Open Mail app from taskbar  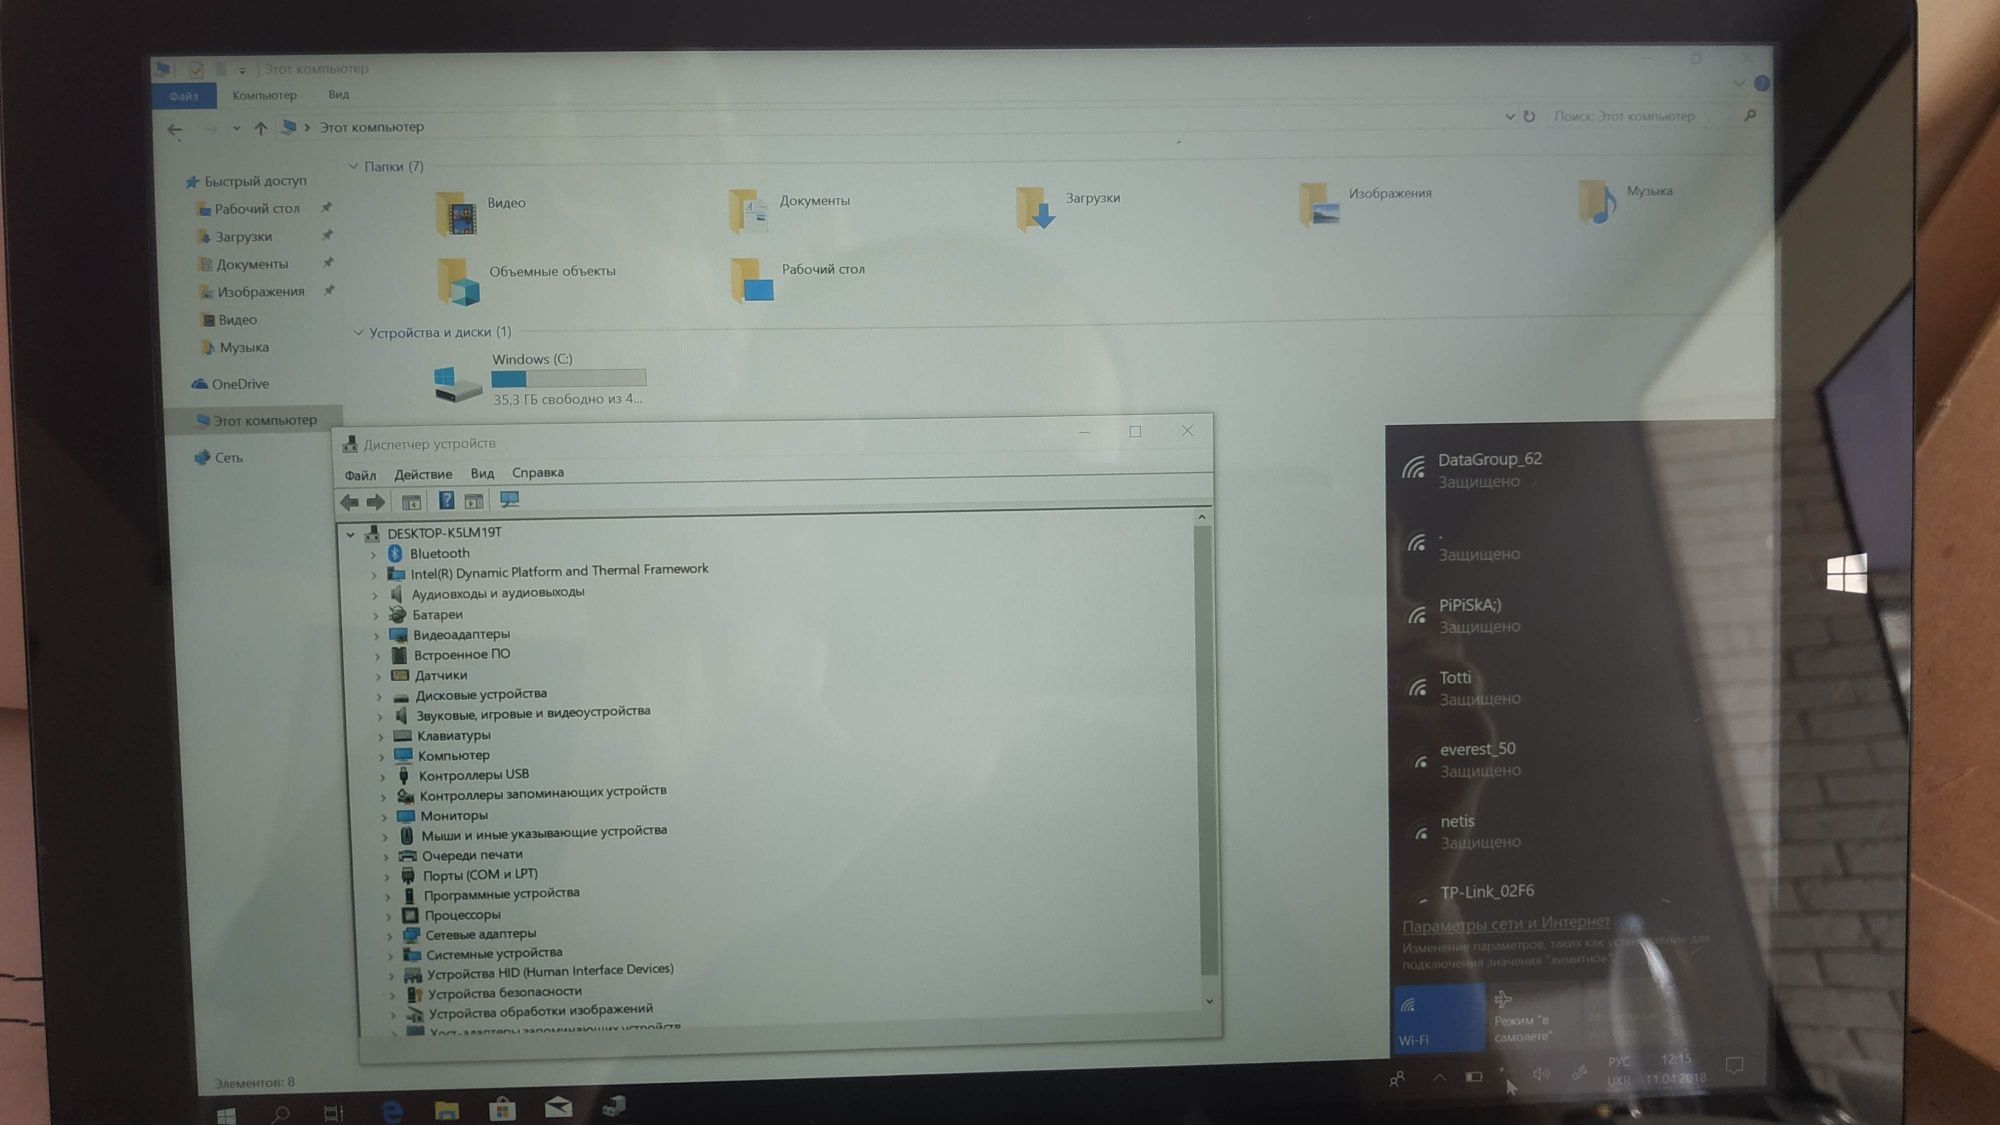point(558,1106)
